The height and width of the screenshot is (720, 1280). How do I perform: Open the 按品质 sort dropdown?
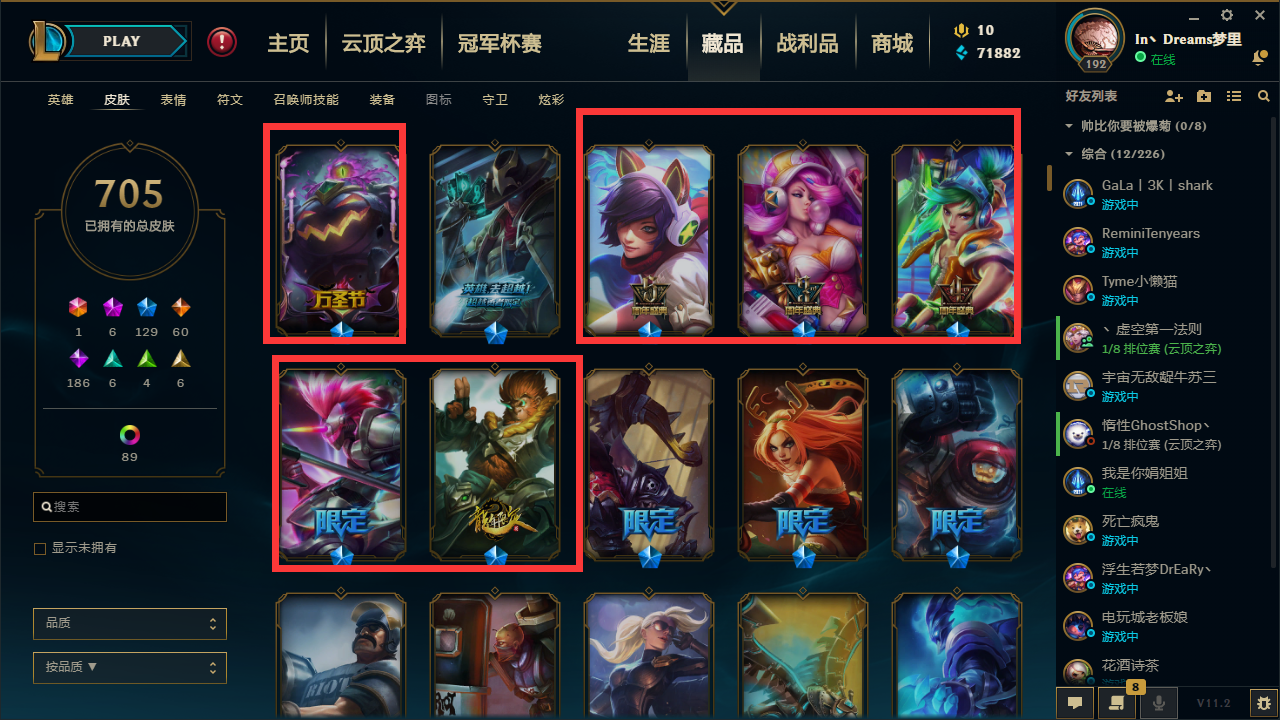pos(130,667)
